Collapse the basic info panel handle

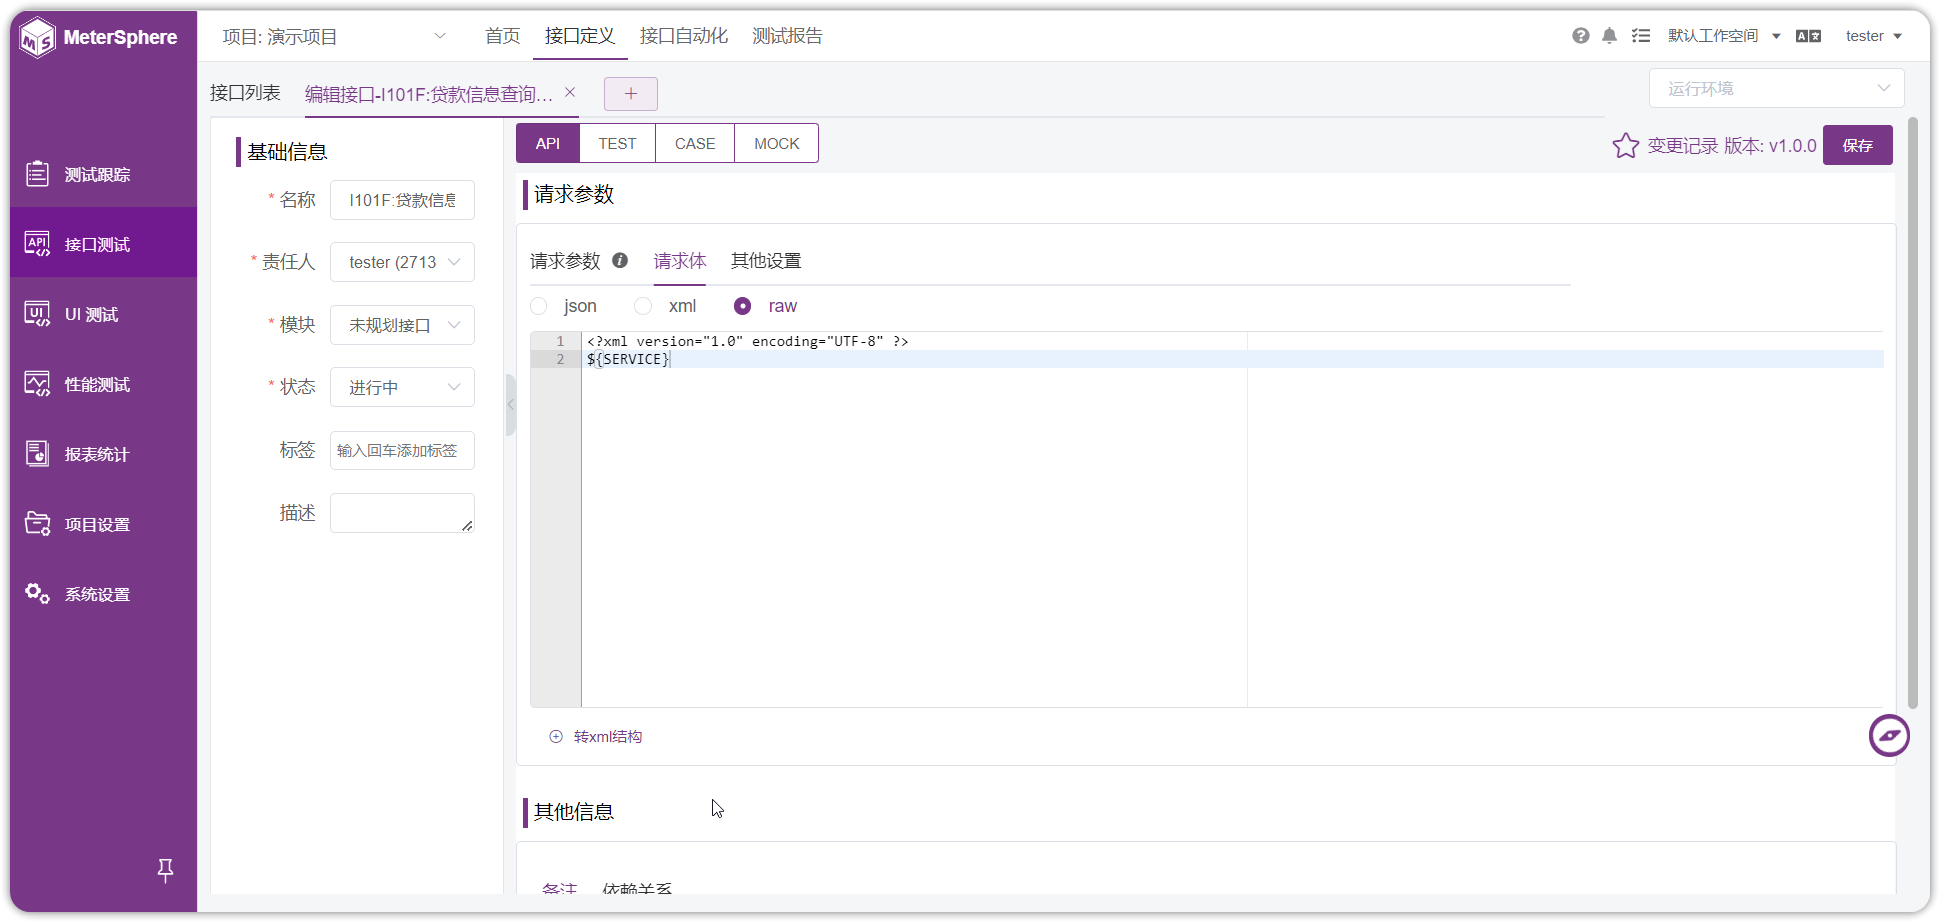[x=510, y=405]
